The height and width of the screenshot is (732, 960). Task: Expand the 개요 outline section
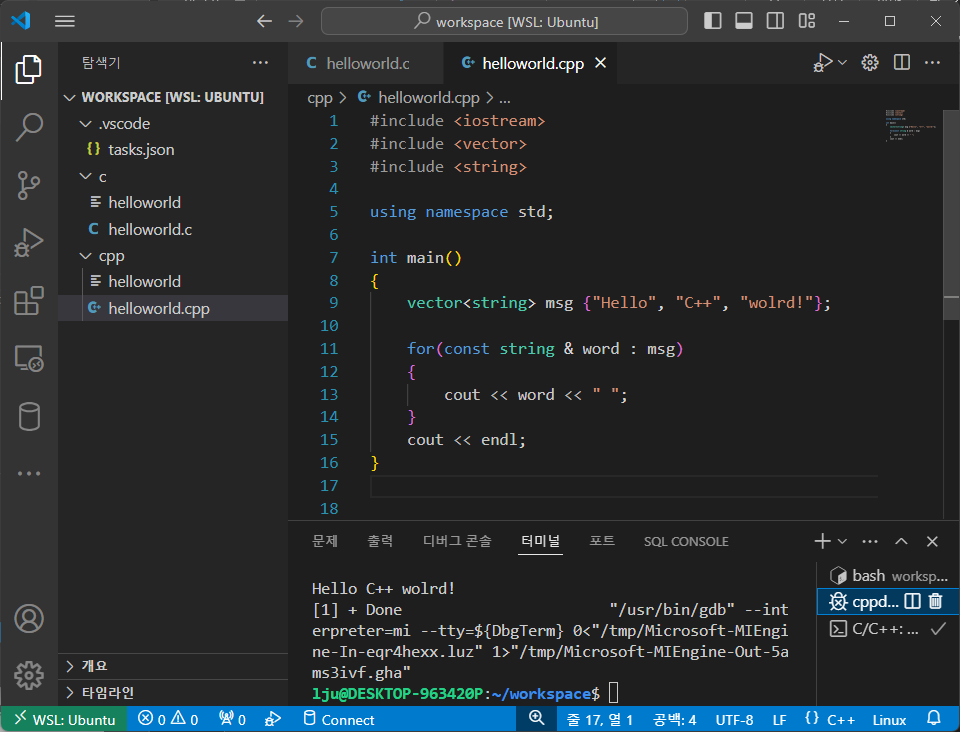tap(173, 666)
